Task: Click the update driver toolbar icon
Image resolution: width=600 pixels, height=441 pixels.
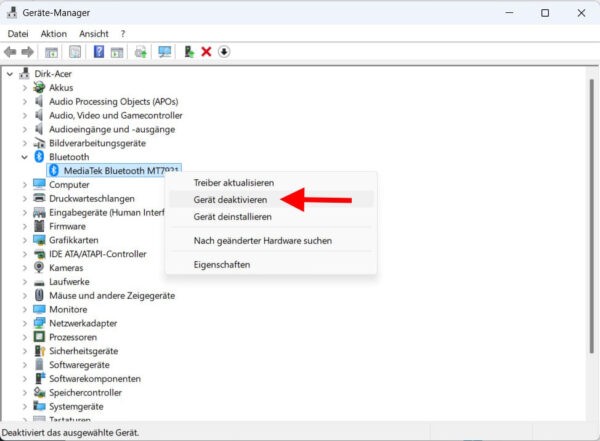Action: click(141, 52)
